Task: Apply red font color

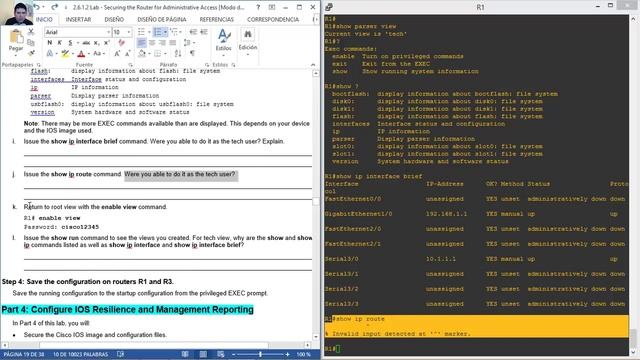Action: (81, 53)
